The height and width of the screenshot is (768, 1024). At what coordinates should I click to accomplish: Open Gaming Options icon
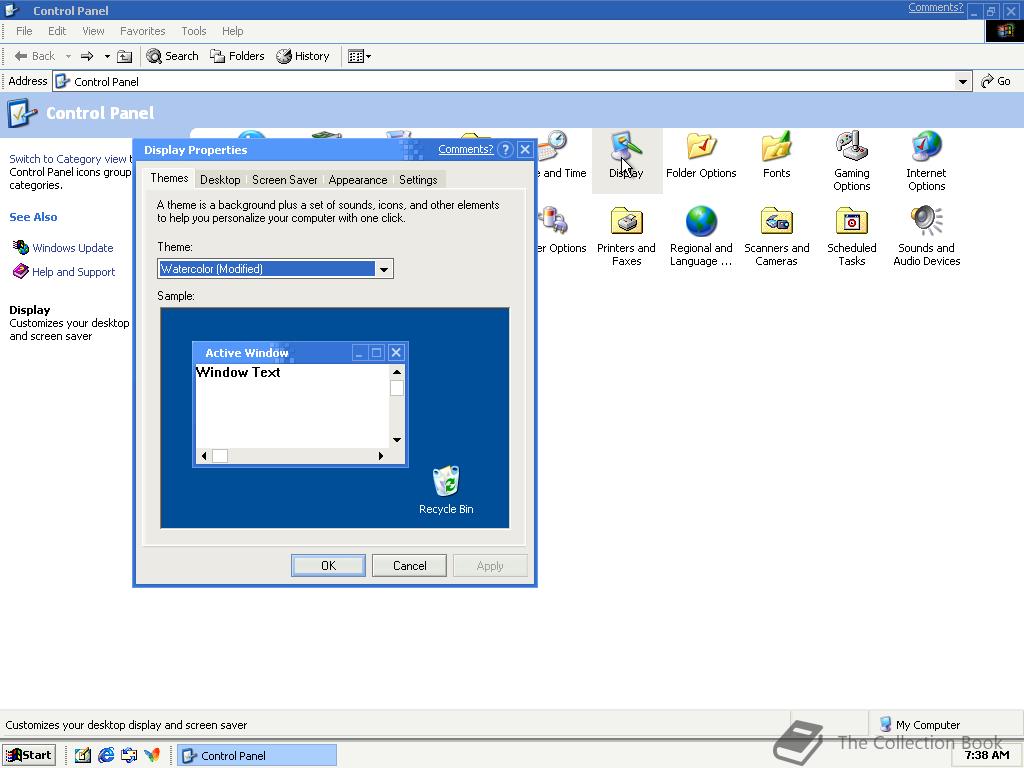tap(852, 161)
